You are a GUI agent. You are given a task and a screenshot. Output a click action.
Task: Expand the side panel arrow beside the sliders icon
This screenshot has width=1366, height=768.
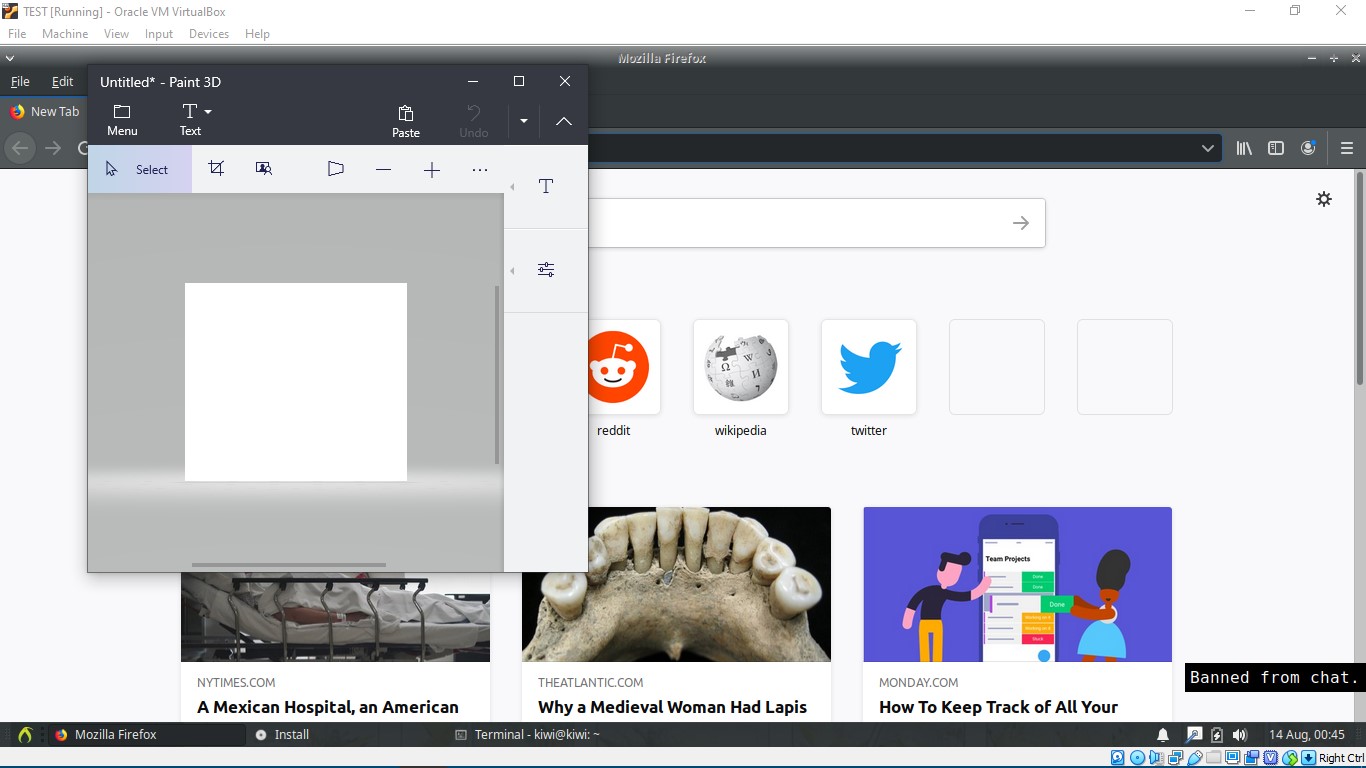513,271
